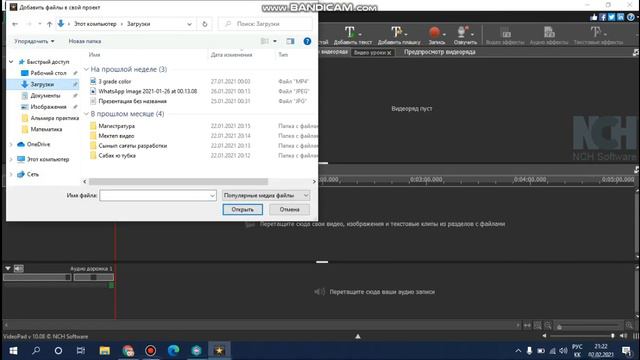
Task: Open File Explorer from taskbar
Action: click(x=104, y=351)
